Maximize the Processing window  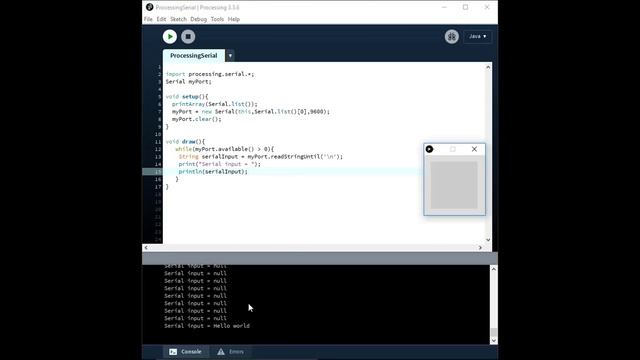coord(465,7)
